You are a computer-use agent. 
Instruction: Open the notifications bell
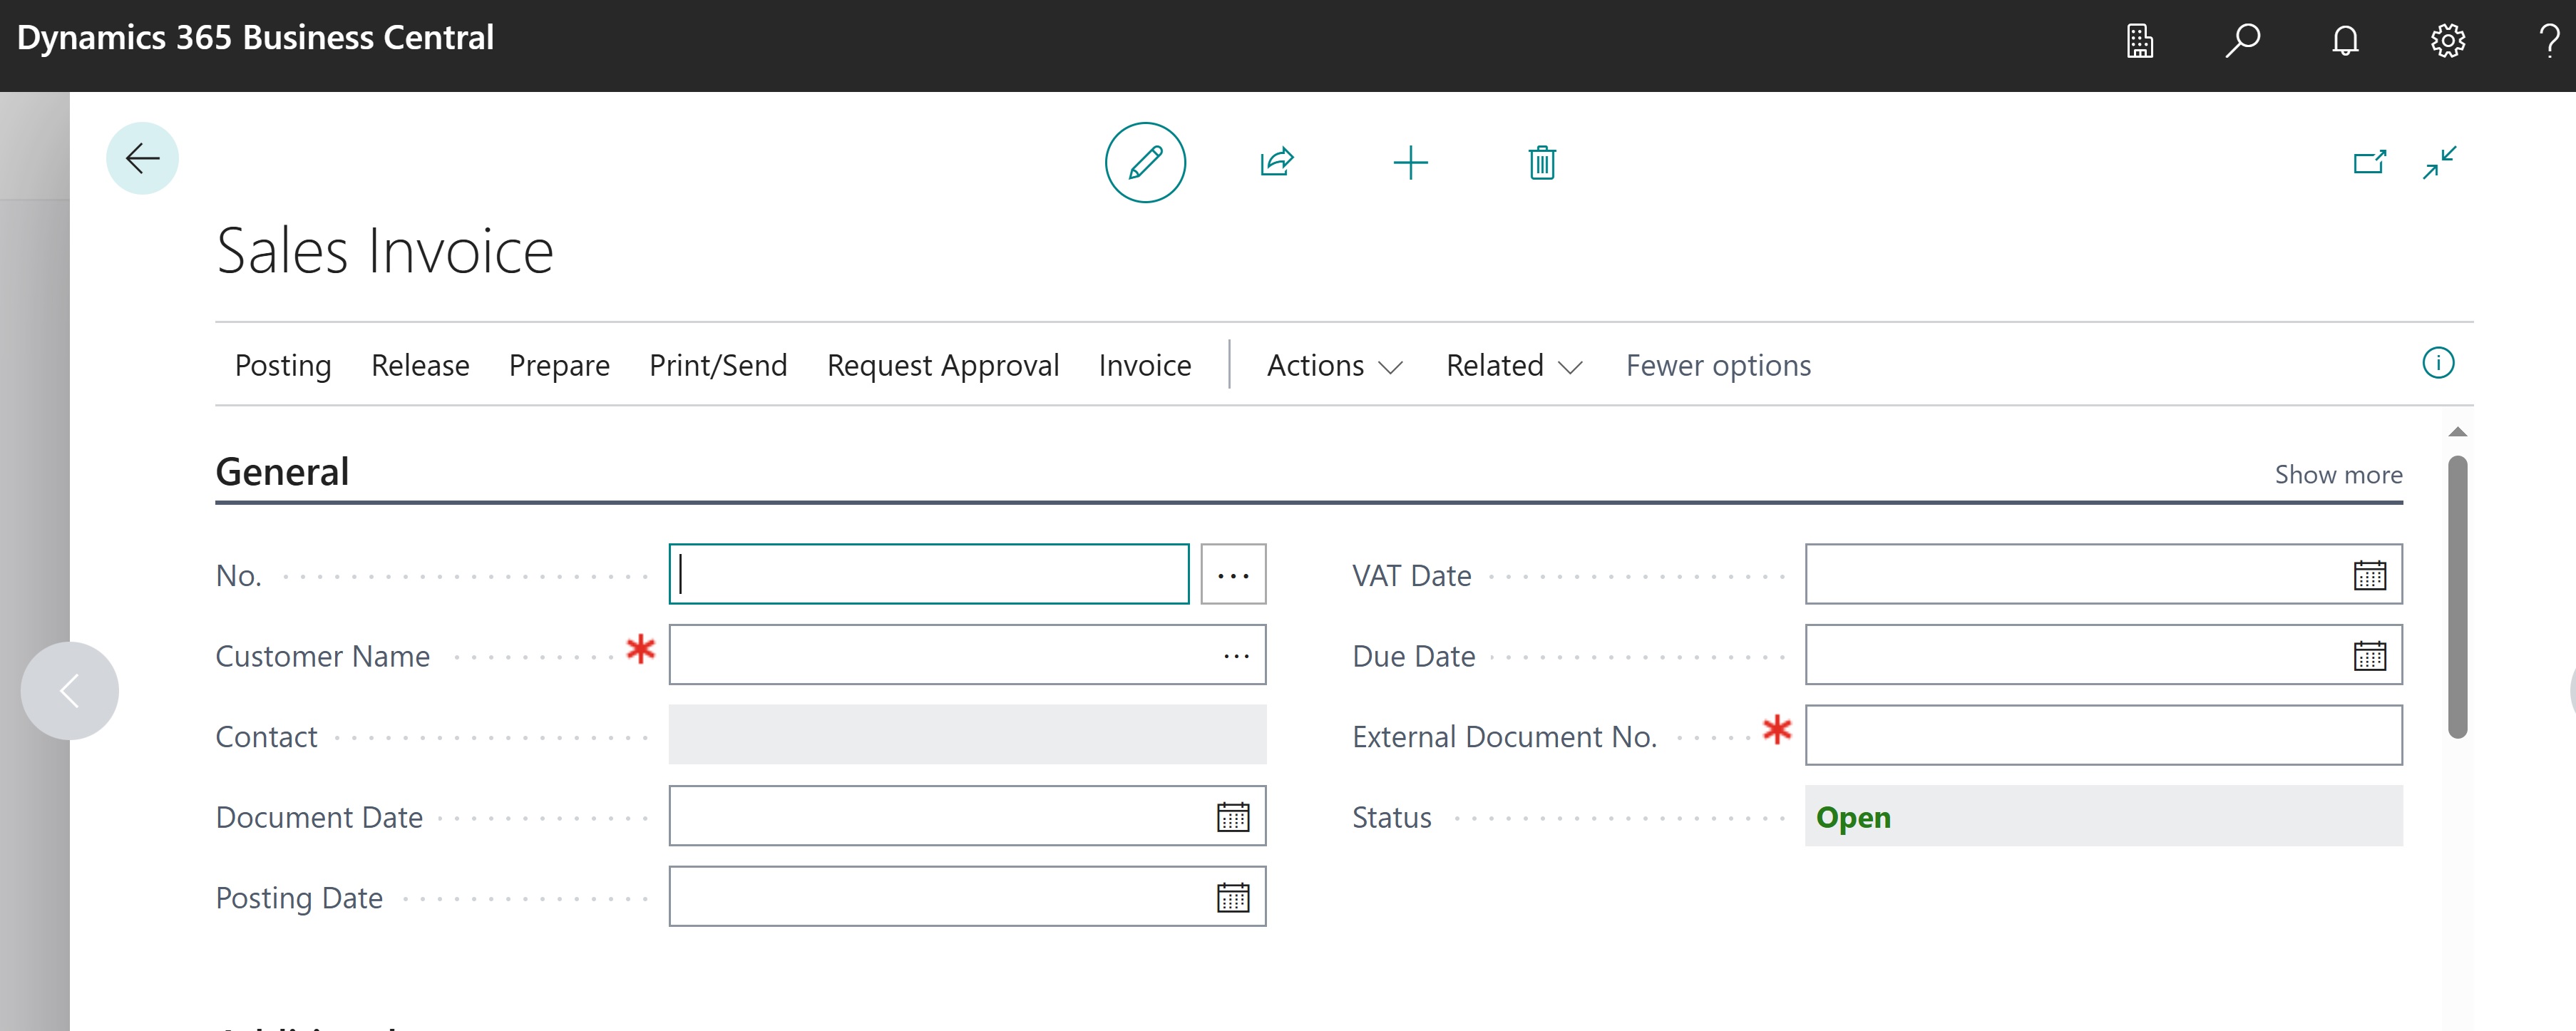[x=2345, y=40]
